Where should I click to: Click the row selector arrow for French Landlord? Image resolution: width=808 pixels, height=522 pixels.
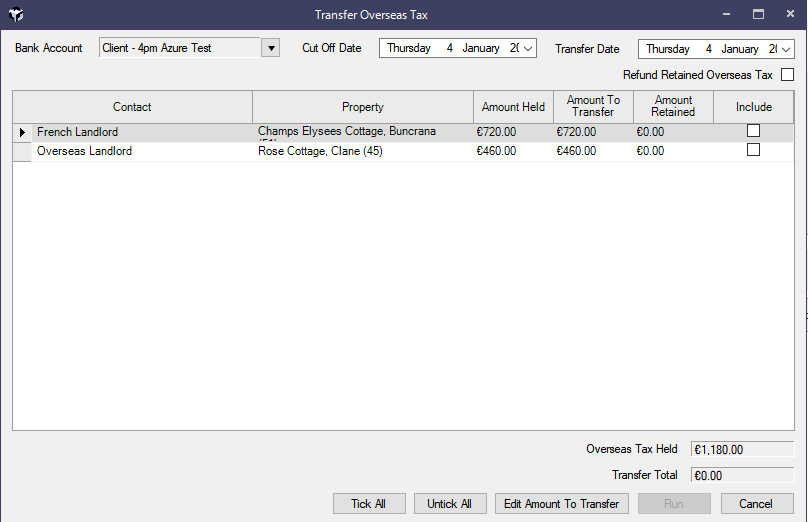pos(22,132)
